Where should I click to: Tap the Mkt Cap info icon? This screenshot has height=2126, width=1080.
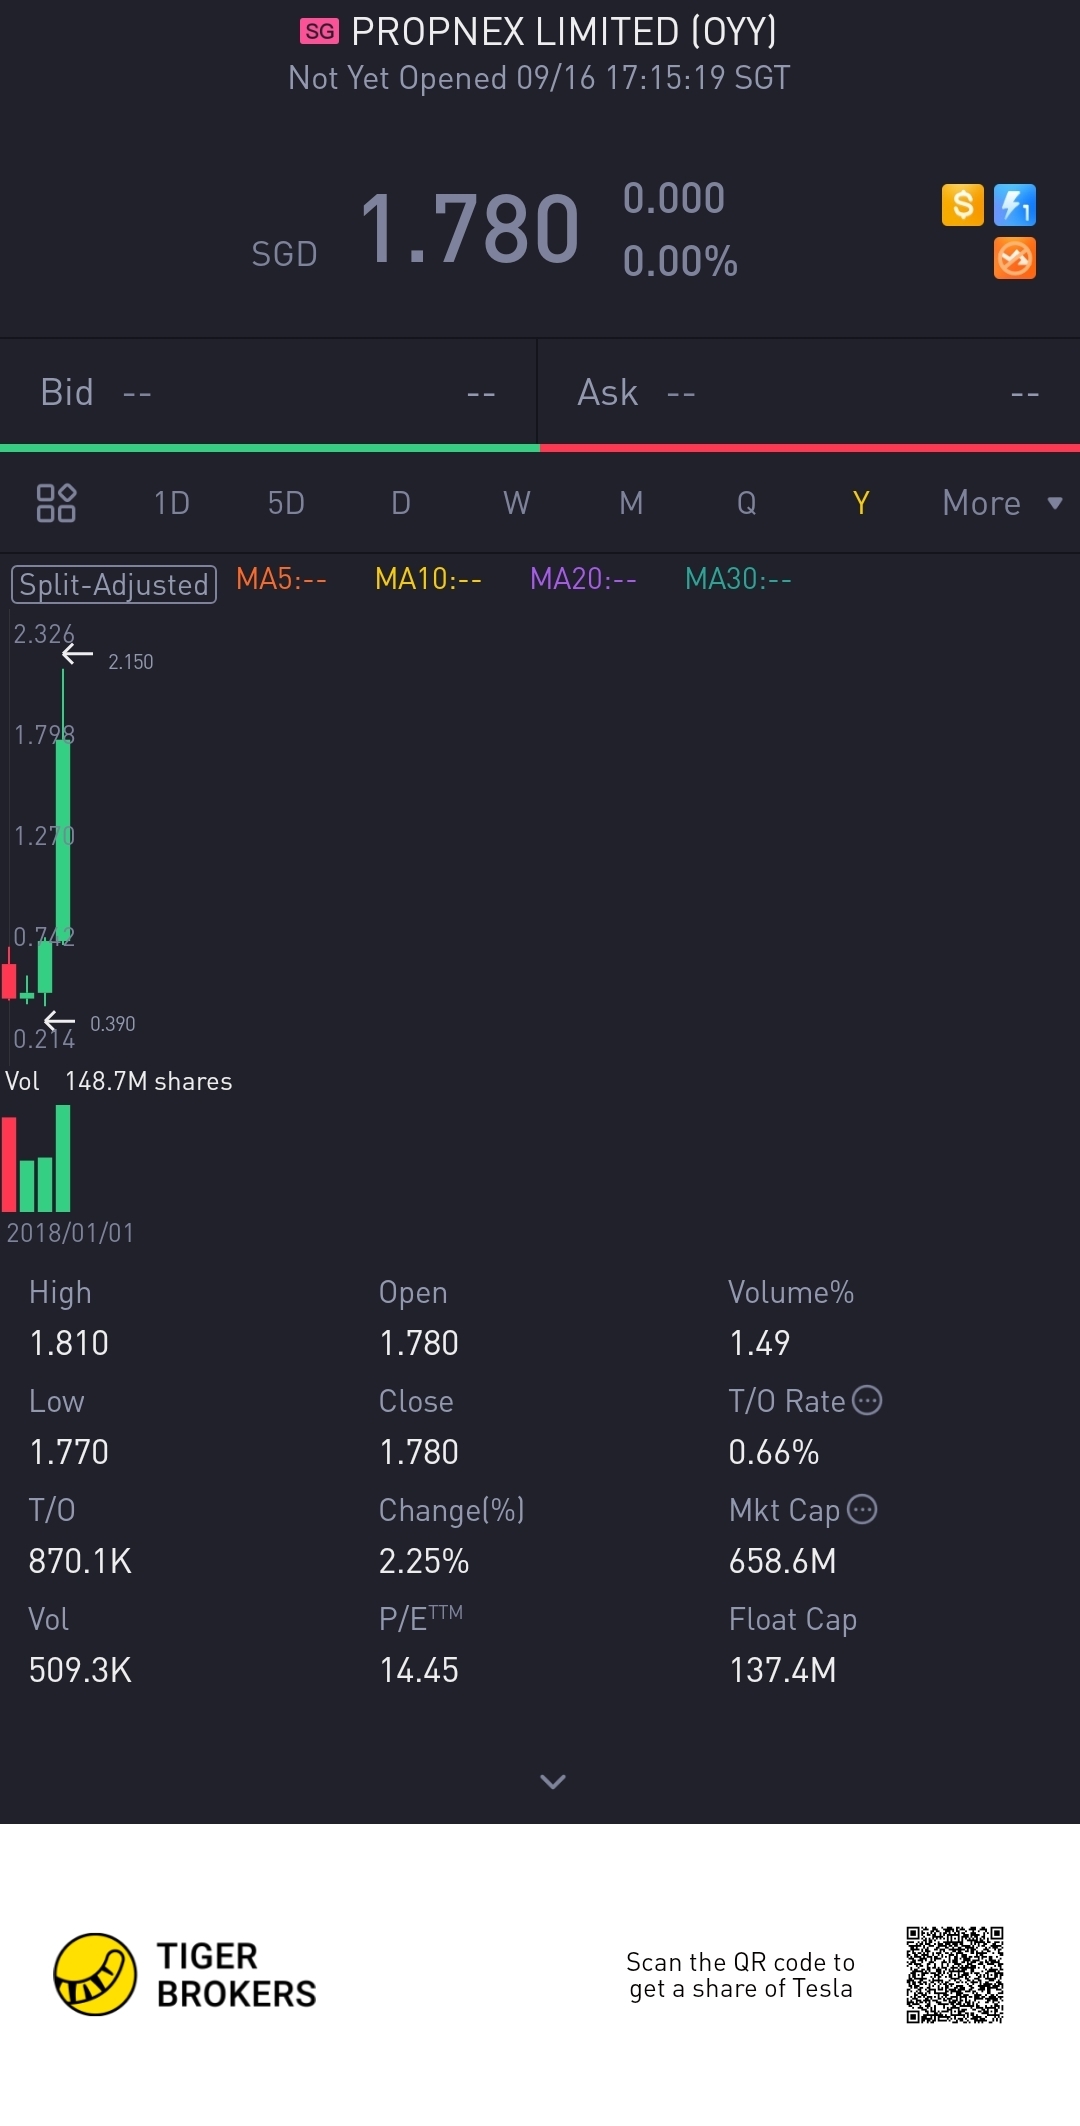(x=862, y=1509)
